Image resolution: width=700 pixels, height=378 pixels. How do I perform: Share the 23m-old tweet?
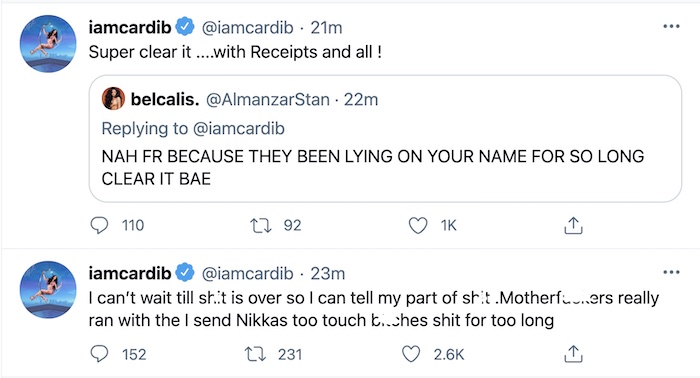tap(573, 354)
